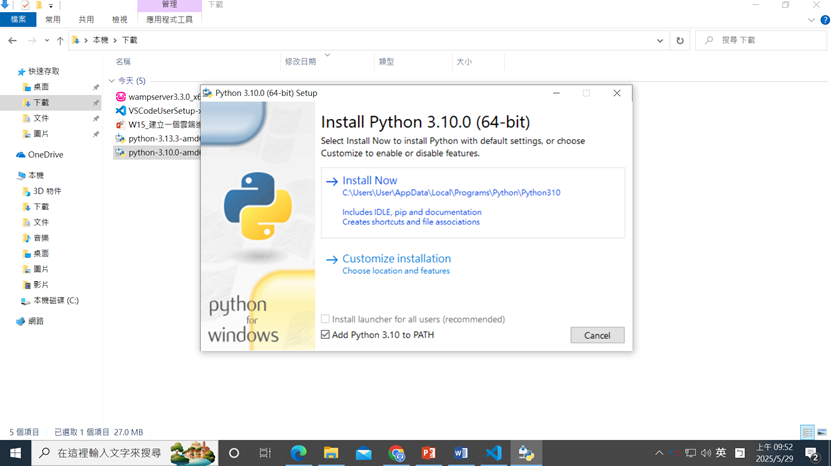Image resolution: width=831 pixels, height=466 pixels.
Task: Open 本機磁碟 (C:) drive
Action: (x=56, y=301)
